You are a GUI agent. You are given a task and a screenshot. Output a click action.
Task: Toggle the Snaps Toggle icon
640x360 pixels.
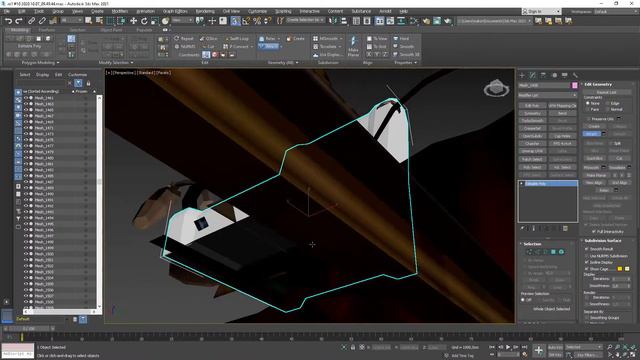tap(236, 20)
